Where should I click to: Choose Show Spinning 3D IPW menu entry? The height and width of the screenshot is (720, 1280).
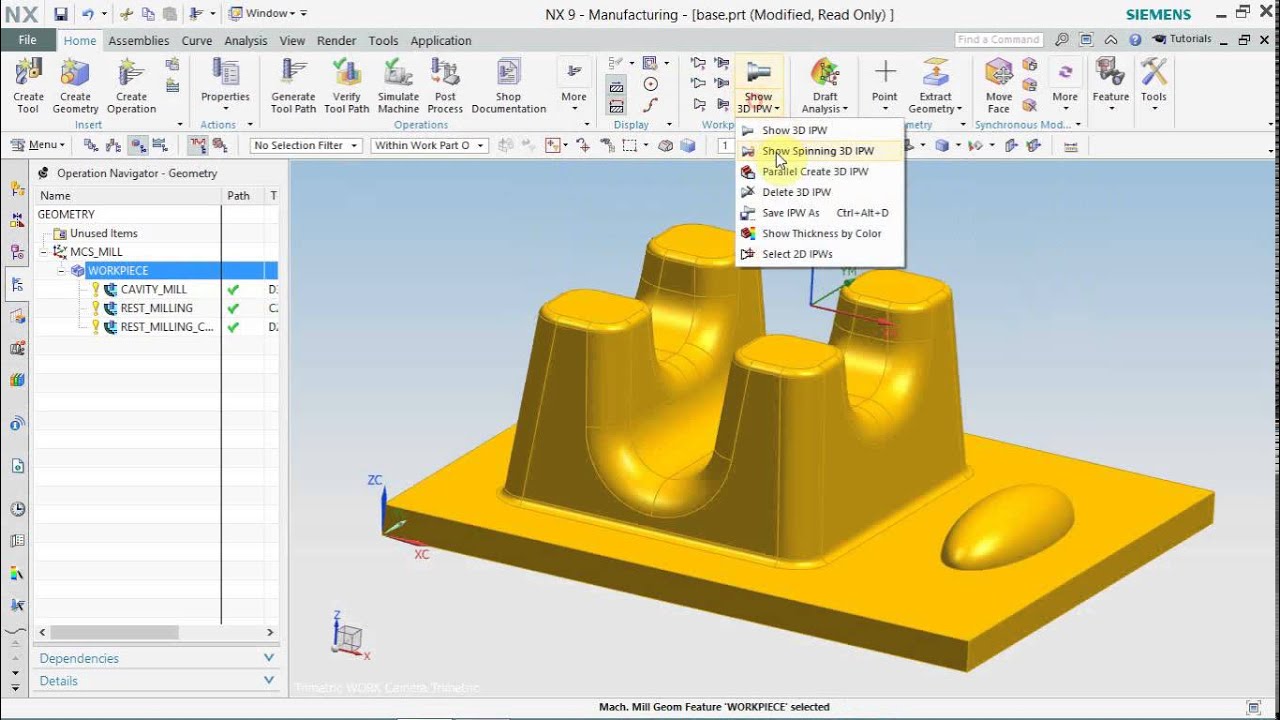click(x=819, y=151)
